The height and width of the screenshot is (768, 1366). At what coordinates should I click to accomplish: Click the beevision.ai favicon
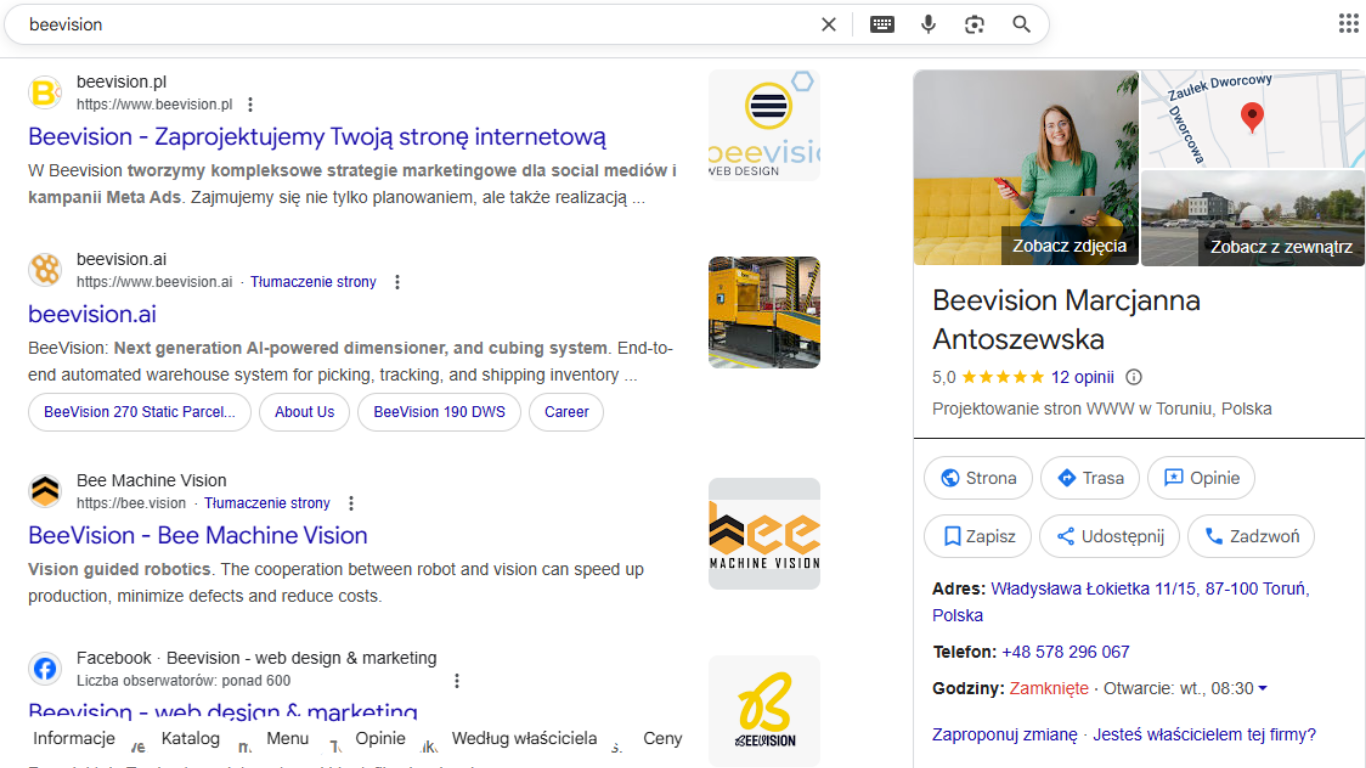(45, 270)
